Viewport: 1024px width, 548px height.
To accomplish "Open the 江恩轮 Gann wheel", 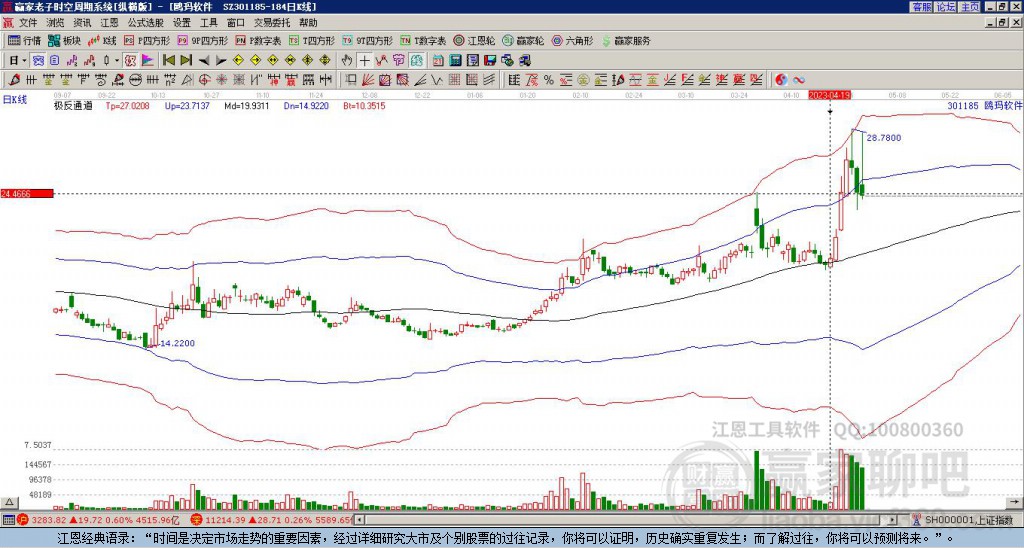I will click(475, 40).
